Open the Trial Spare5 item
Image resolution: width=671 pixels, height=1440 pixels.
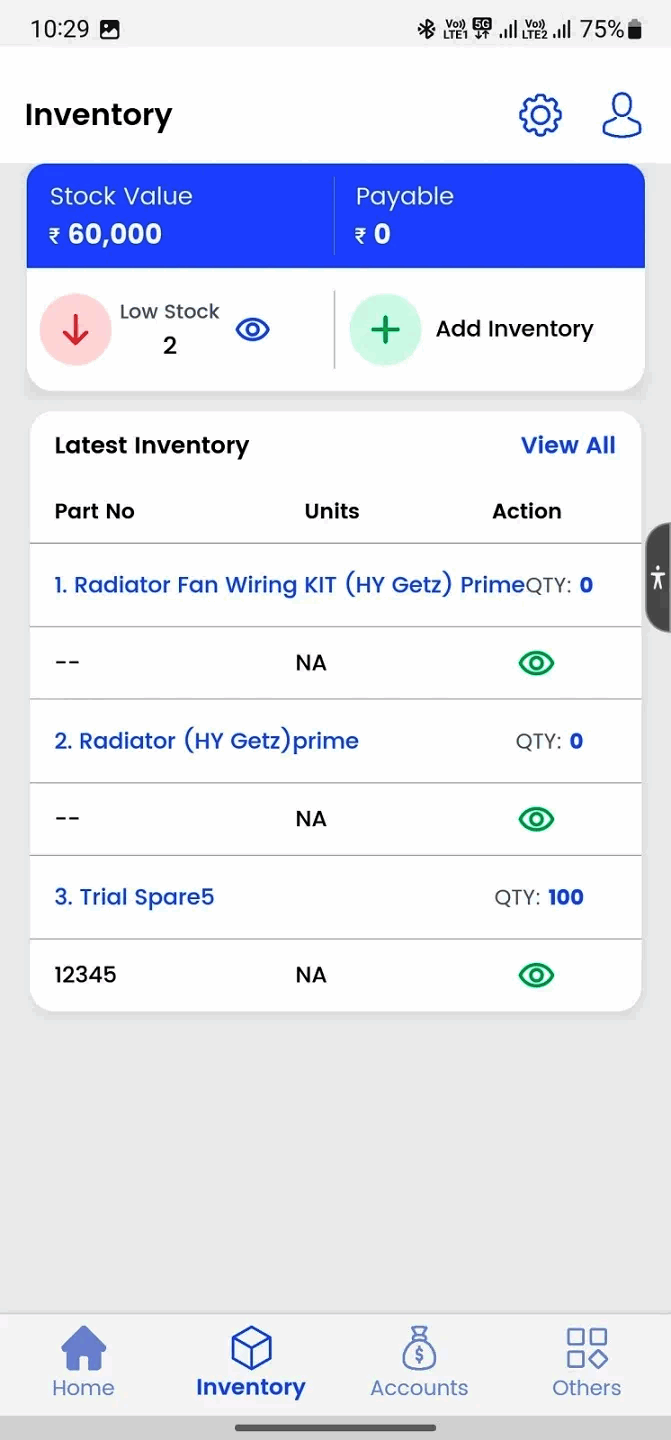click(x=134, y=897)
